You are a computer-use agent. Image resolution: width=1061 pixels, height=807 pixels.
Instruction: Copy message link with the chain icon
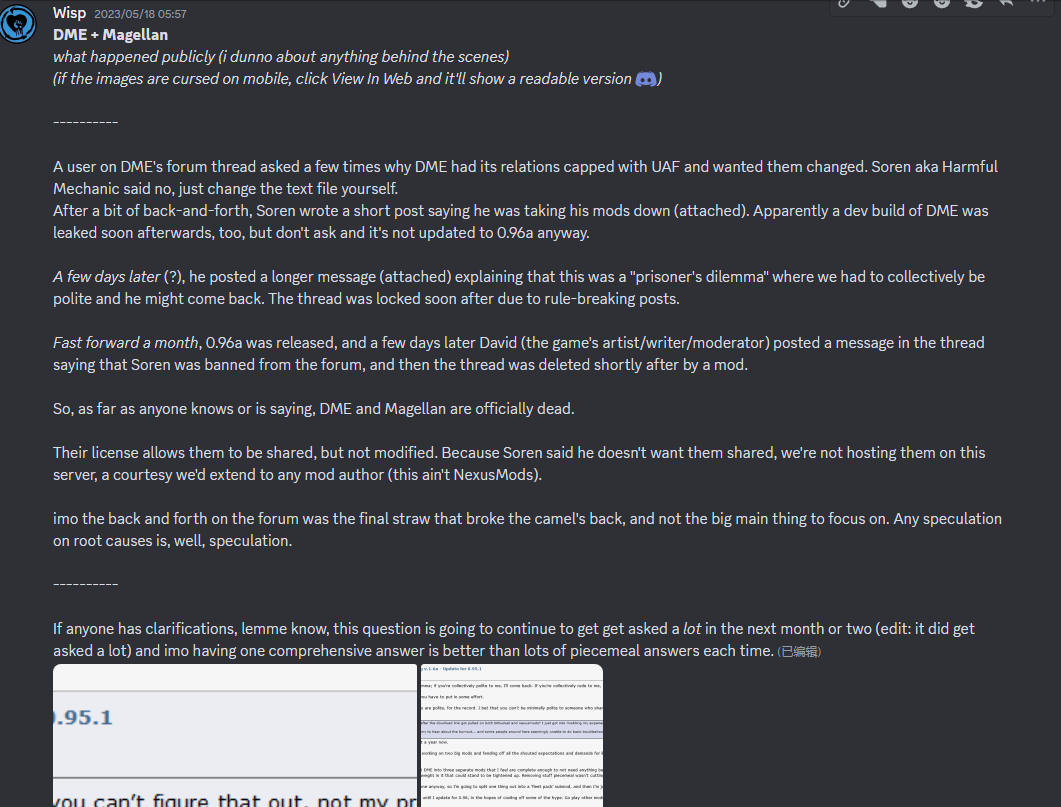[x=844, y=3]
